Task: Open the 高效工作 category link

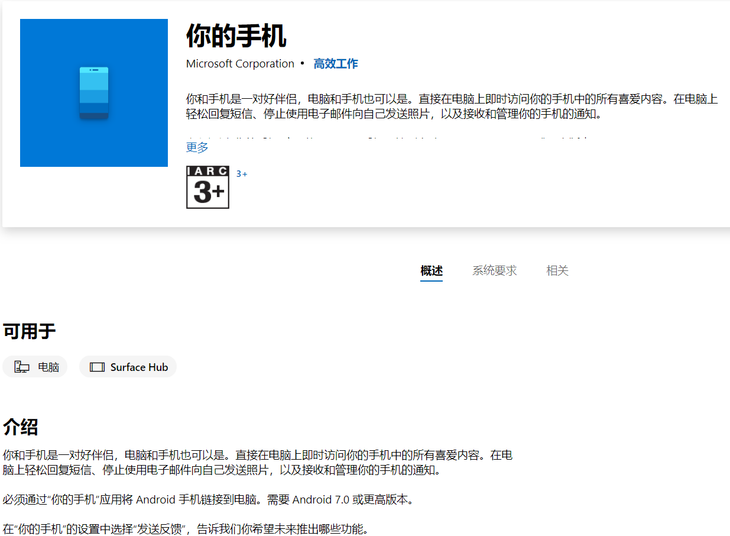Action: coord(335,64)
